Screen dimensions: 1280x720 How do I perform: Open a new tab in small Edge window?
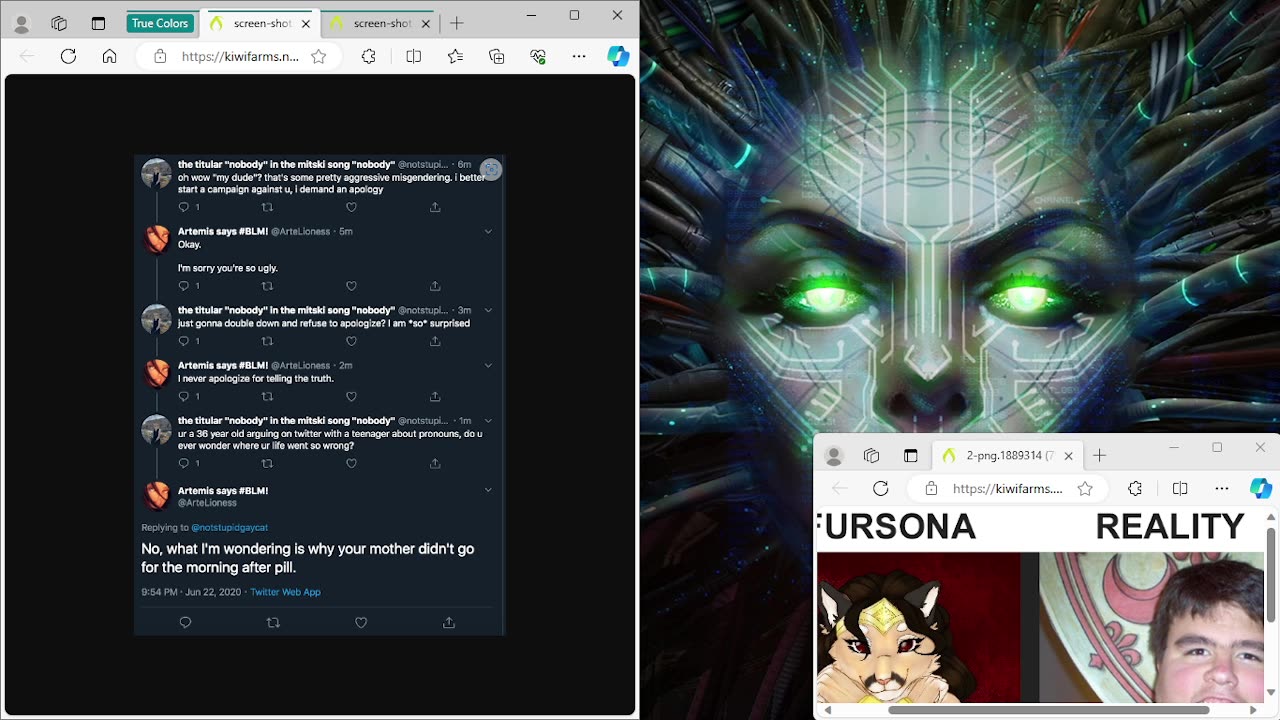coord(1099,456)
